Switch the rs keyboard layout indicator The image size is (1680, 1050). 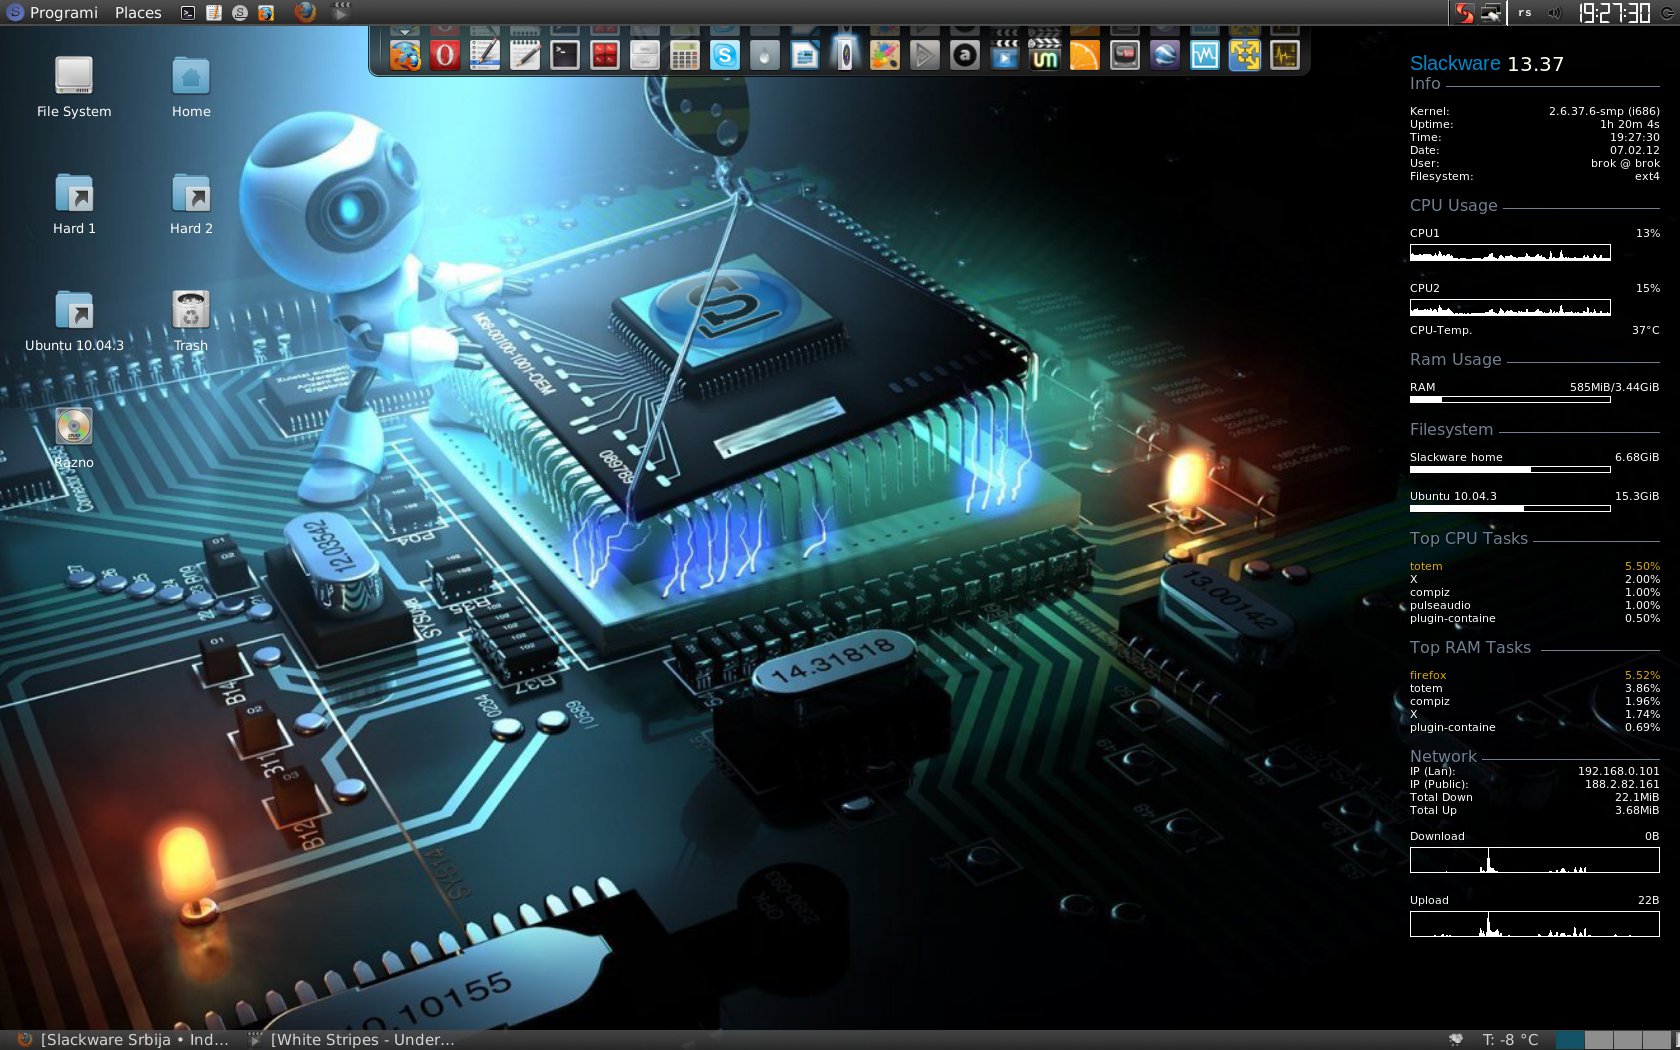pyautogui.click(x=1524, y=13)
